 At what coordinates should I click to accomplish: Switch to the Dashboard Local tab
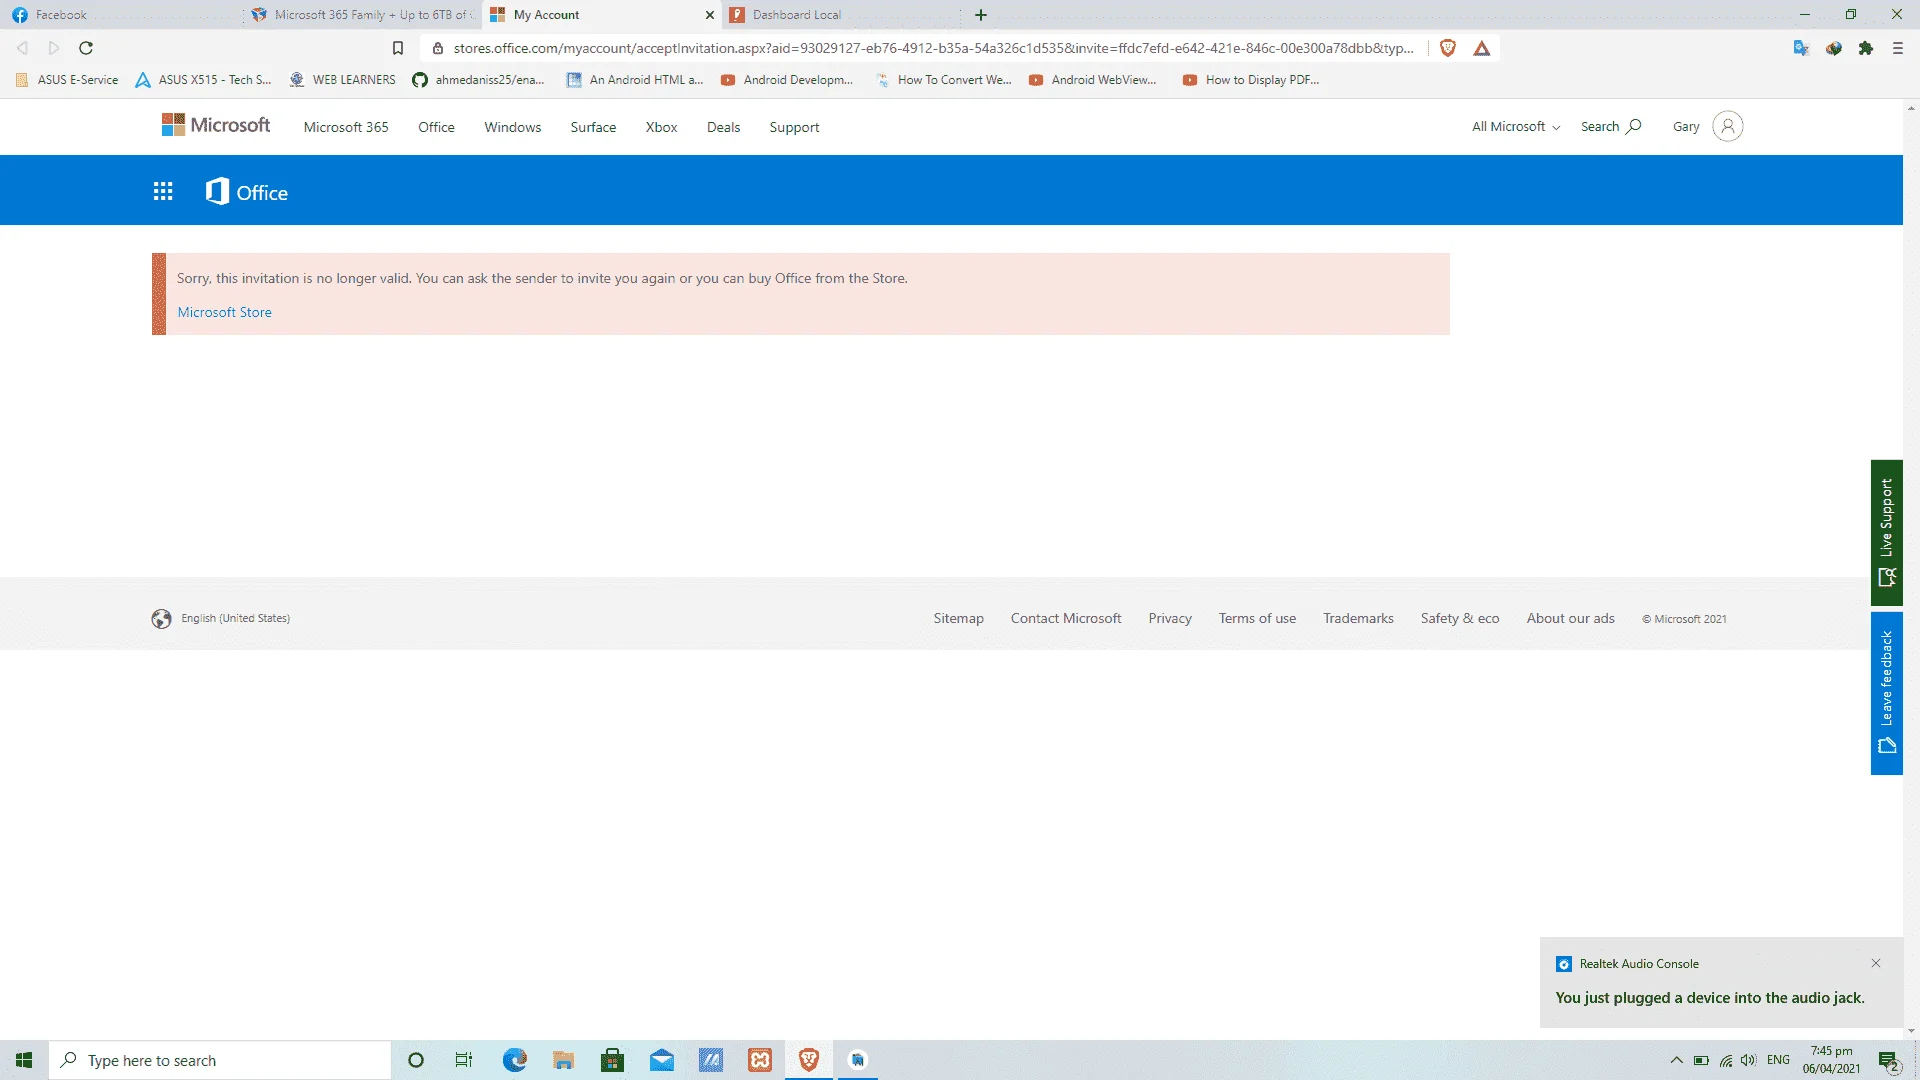843,15
